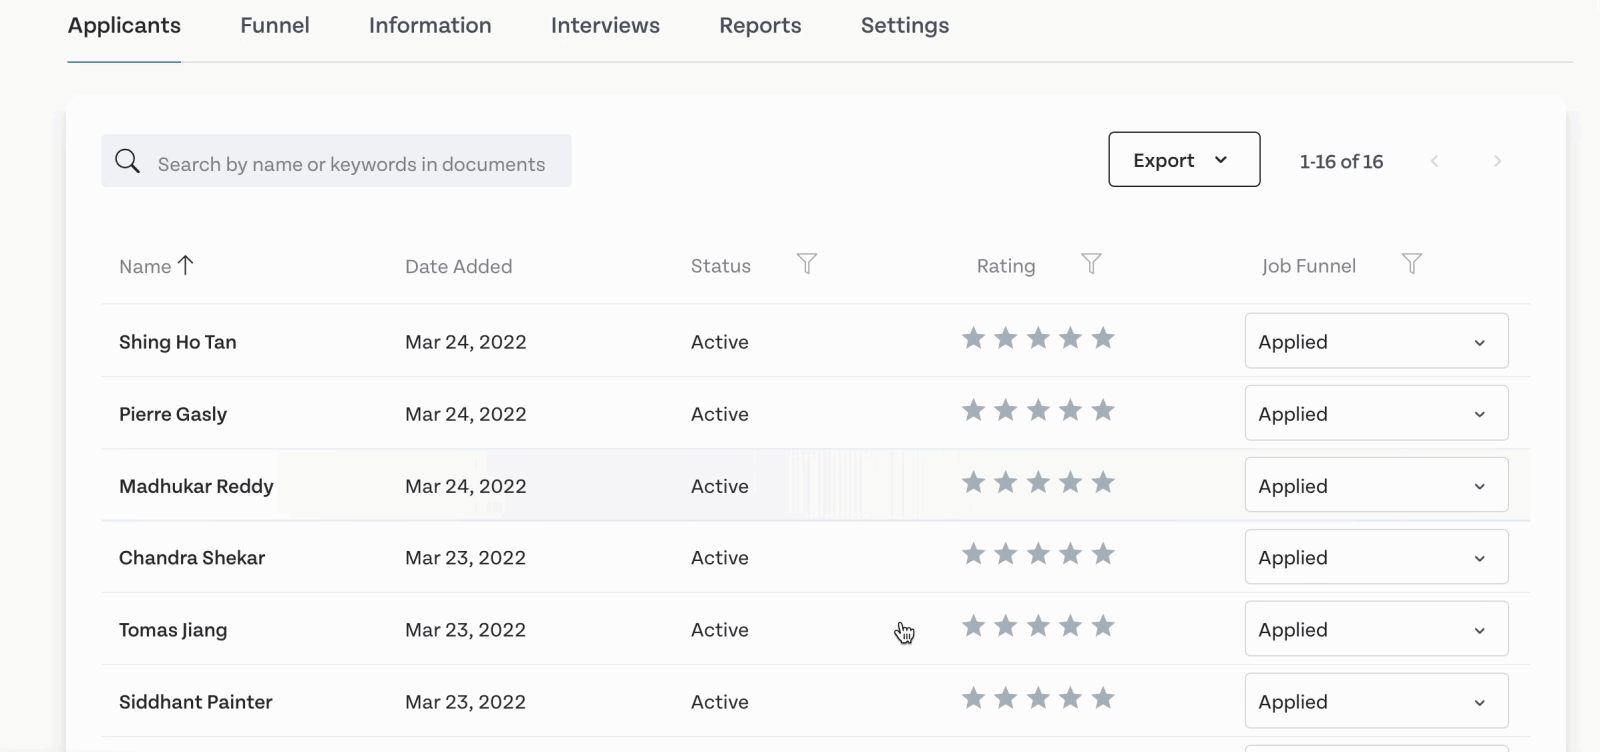Open the Rating column filter icon
1600x752 pixels.
[1091, 264]
